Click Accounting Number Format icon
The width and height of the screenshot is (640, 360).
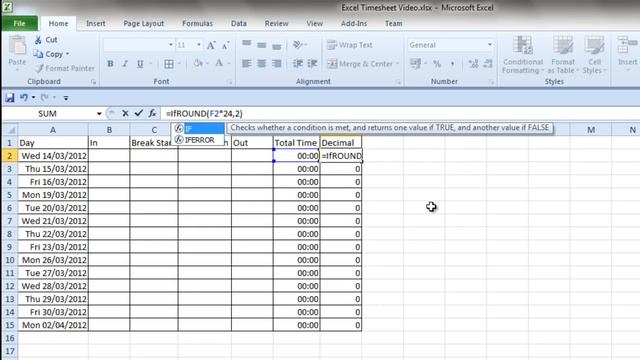[415, 63]
